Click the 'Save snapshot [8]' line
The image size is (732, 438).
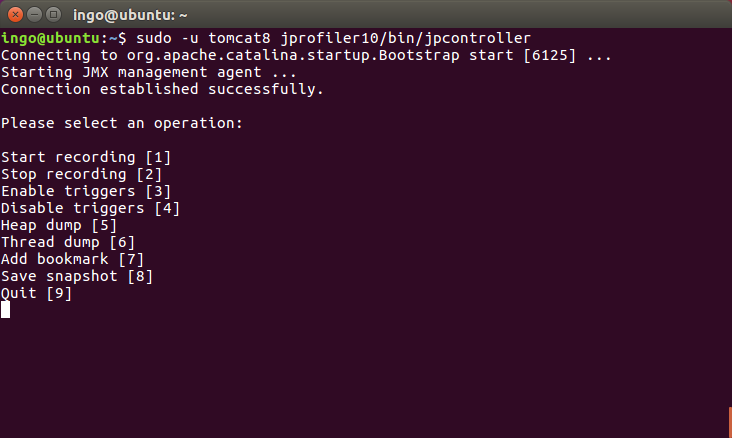tap(77, 276)
